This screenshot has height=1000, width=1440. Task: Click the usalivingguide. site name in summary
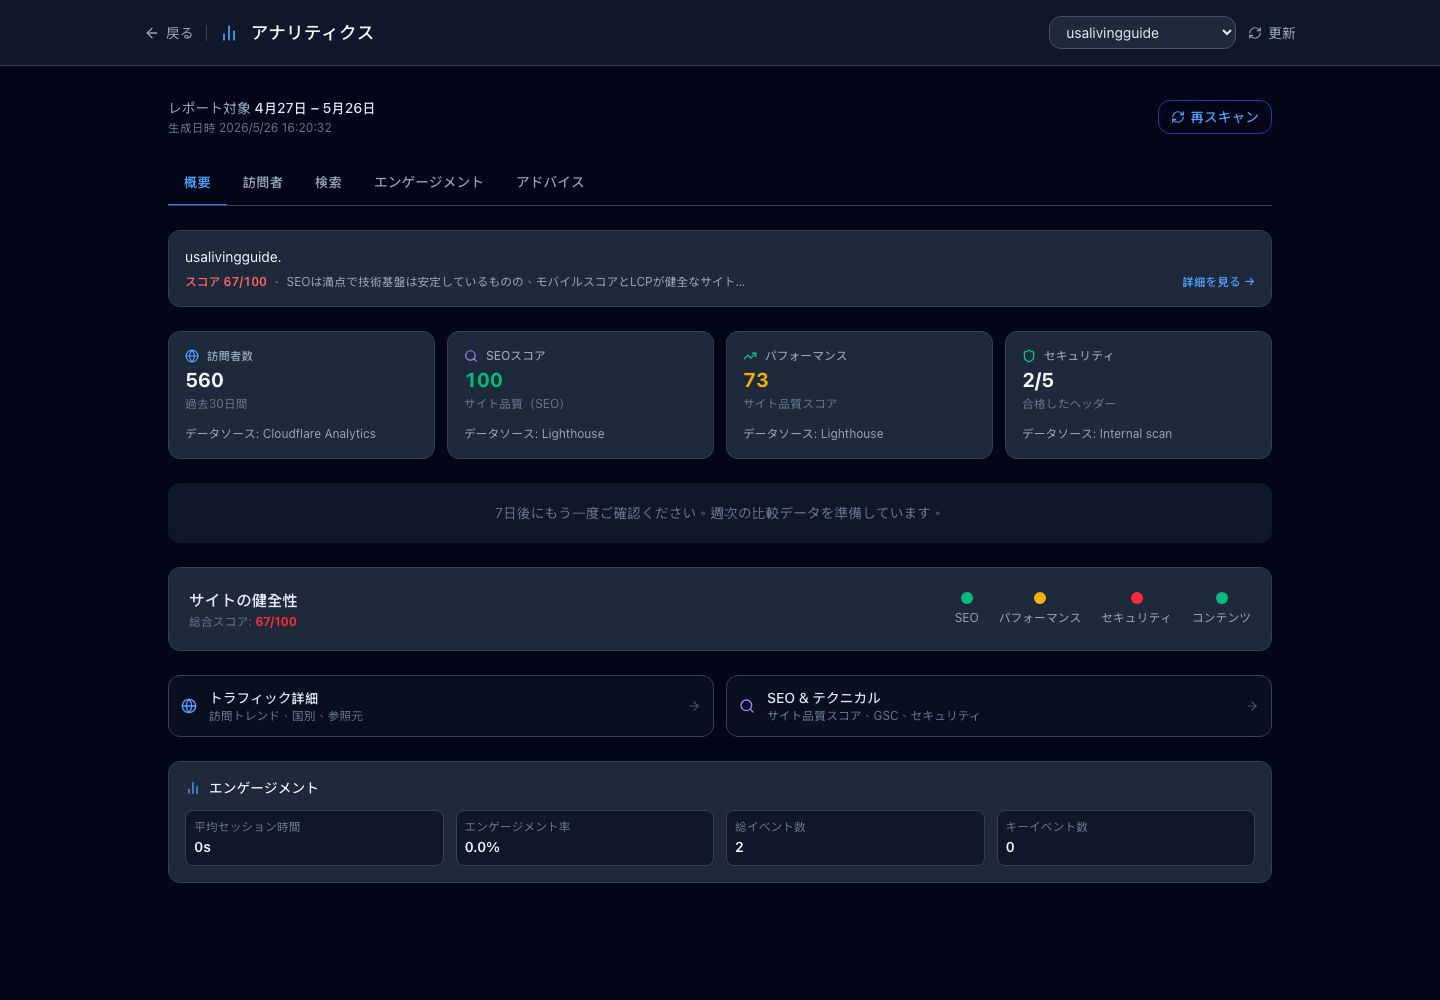click(x=233, y=257)
